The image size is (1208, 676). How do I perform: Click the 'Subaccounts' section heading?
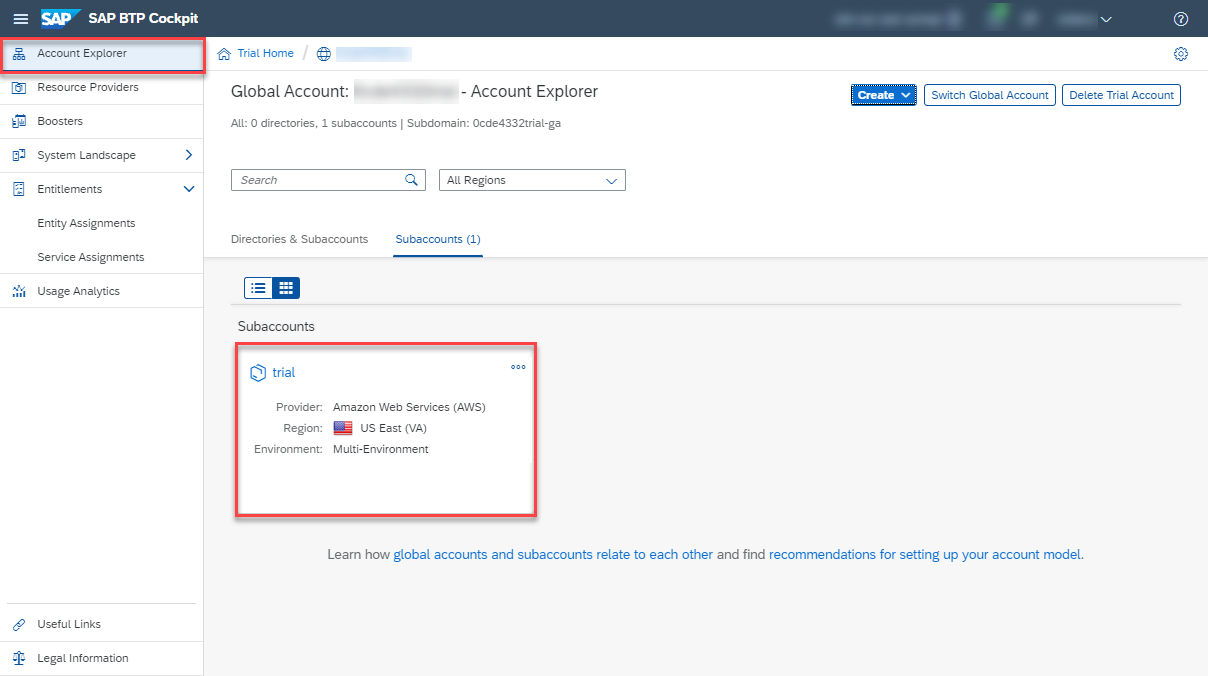[276, 327]
